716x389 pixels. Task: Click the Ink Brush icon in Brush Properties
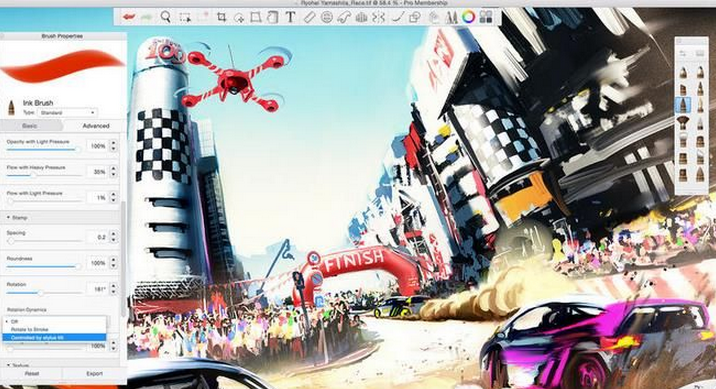tap(11, 107)
